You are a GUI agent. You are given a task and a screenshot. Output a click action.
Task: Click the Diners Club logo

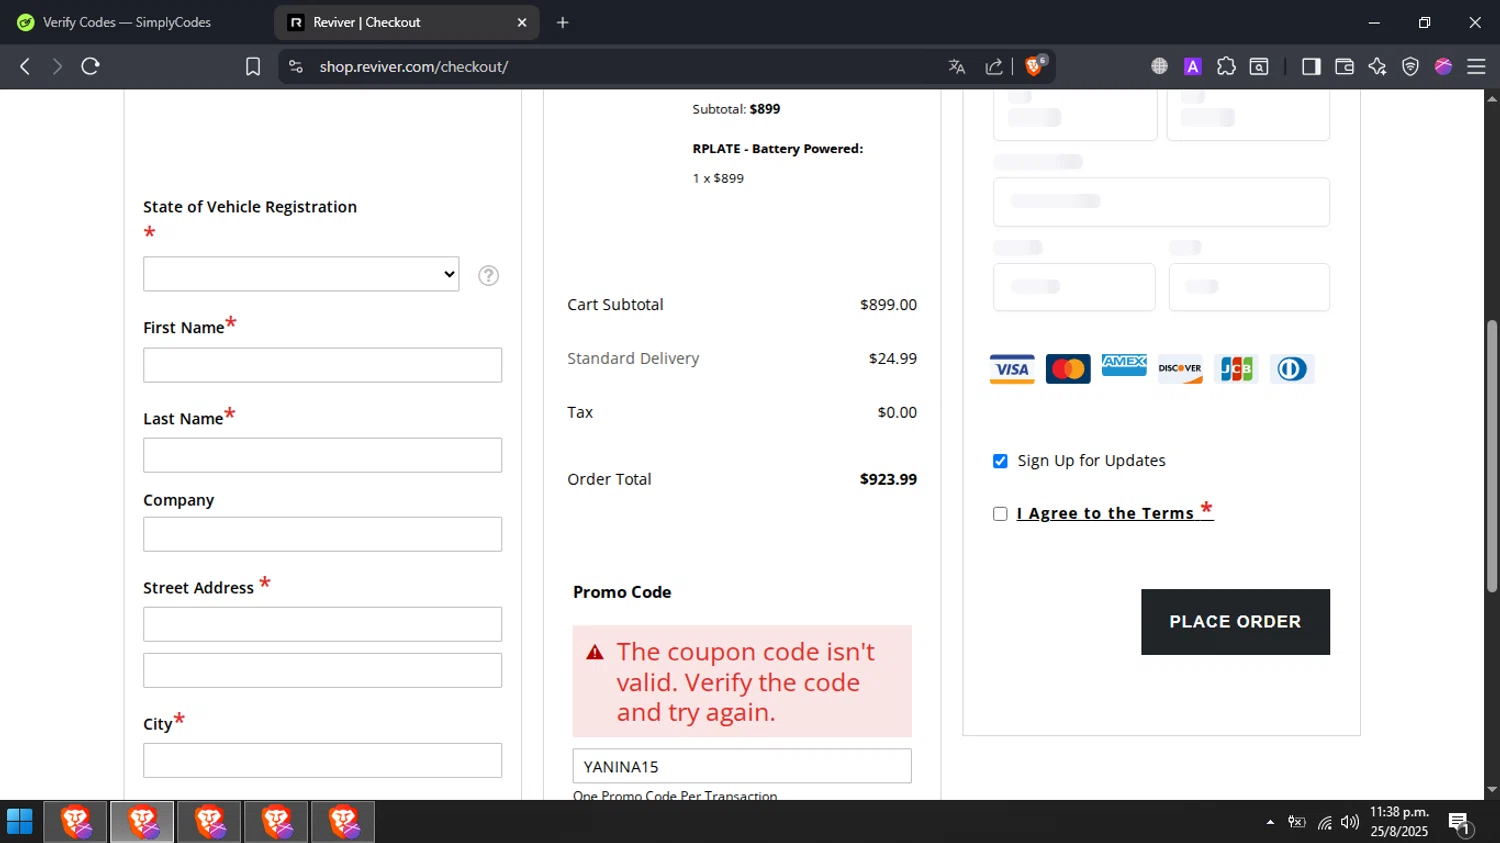coord(1292,369)
